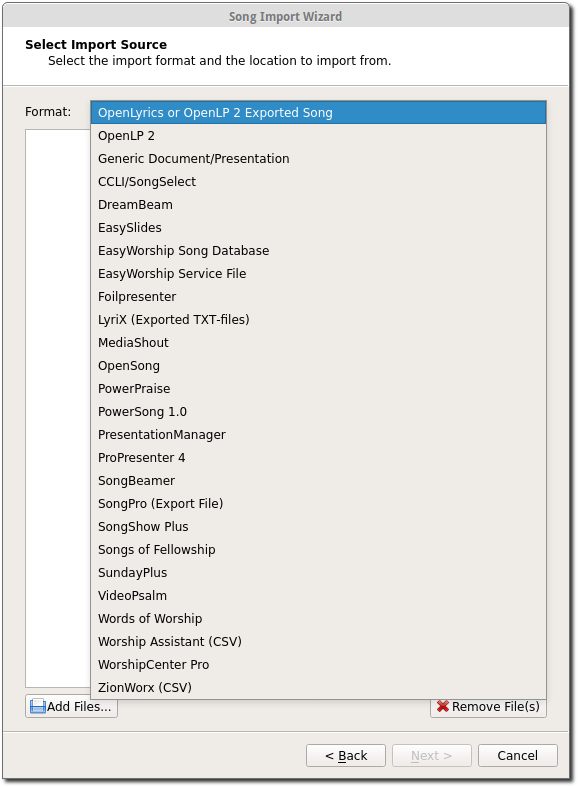Select OpenLyrics or OpenLP 2 Exported Song

(x=318, y=112)
